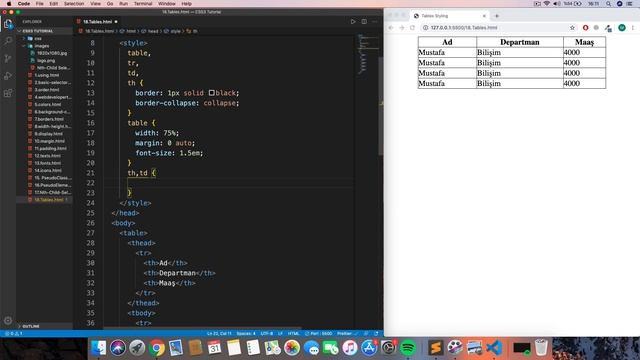Open the Terminal menu

pyautogui.click(x=143, y=4)
